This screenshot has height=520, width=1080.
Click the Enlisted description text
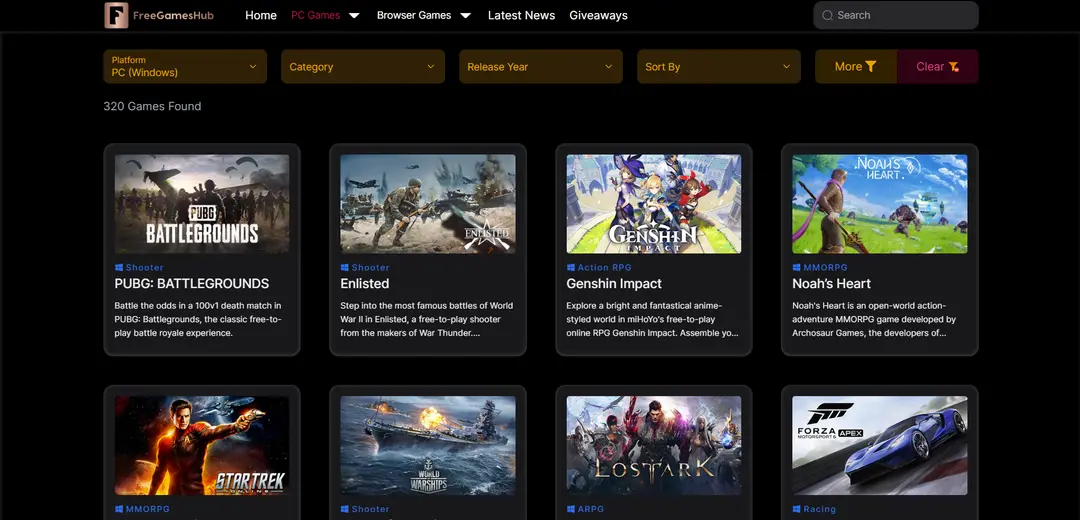426,319
